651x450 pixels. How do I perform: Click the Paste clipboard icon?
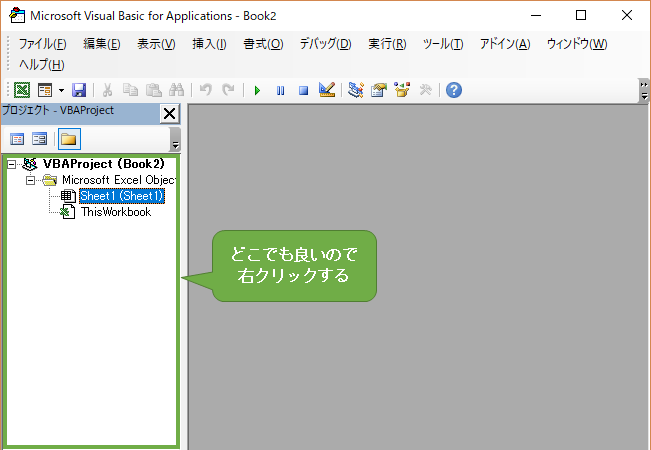pyautogui.click(x=154, y=90)
